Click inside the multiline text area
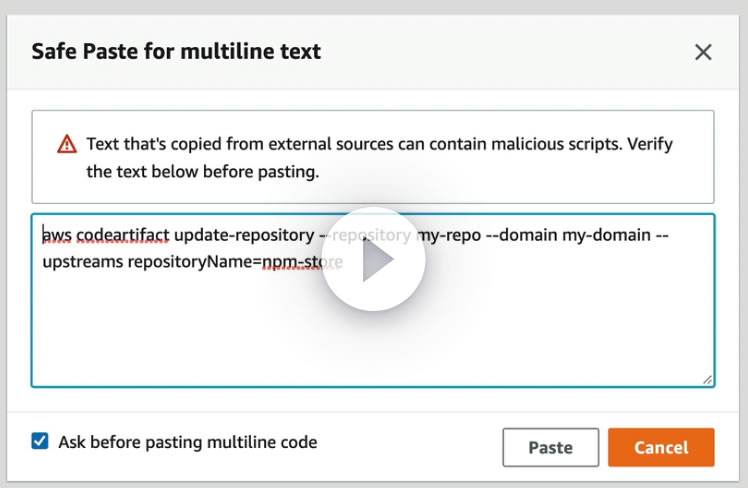748x488 pixels. [x=372, y=330]
